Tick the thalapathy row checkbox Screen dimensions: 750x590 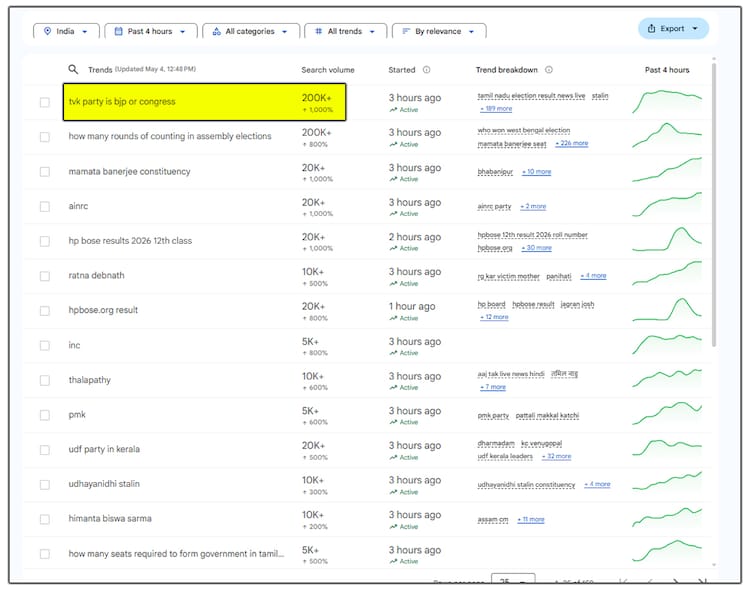[x=44, y=380]
